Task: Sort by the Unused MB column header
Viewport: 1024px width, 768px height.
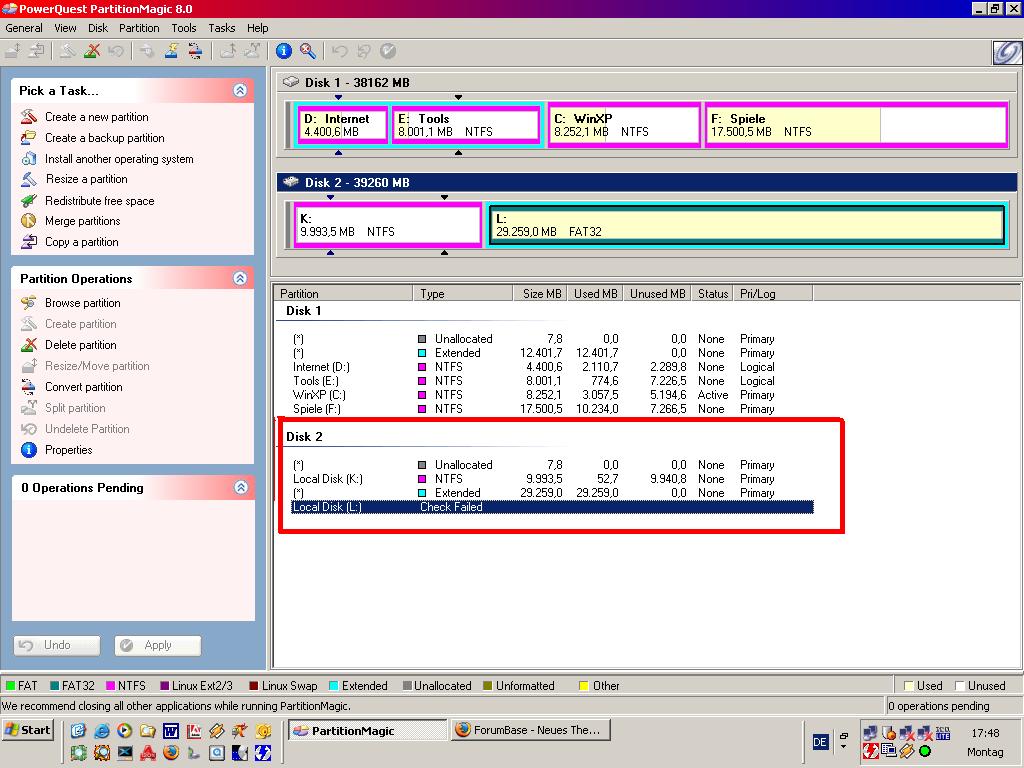Action: (x=658, y=293)
